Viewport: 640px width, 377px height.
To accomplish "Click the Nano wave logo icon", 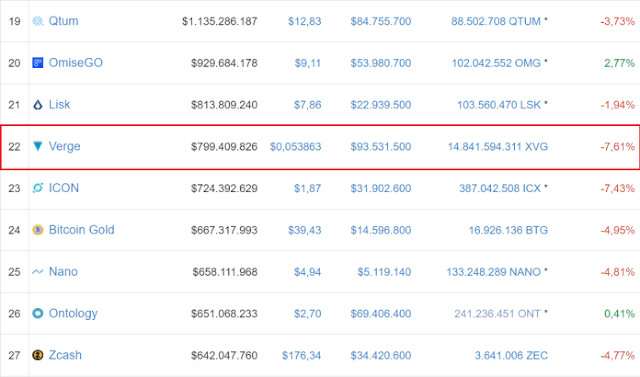I will [38, 272].
